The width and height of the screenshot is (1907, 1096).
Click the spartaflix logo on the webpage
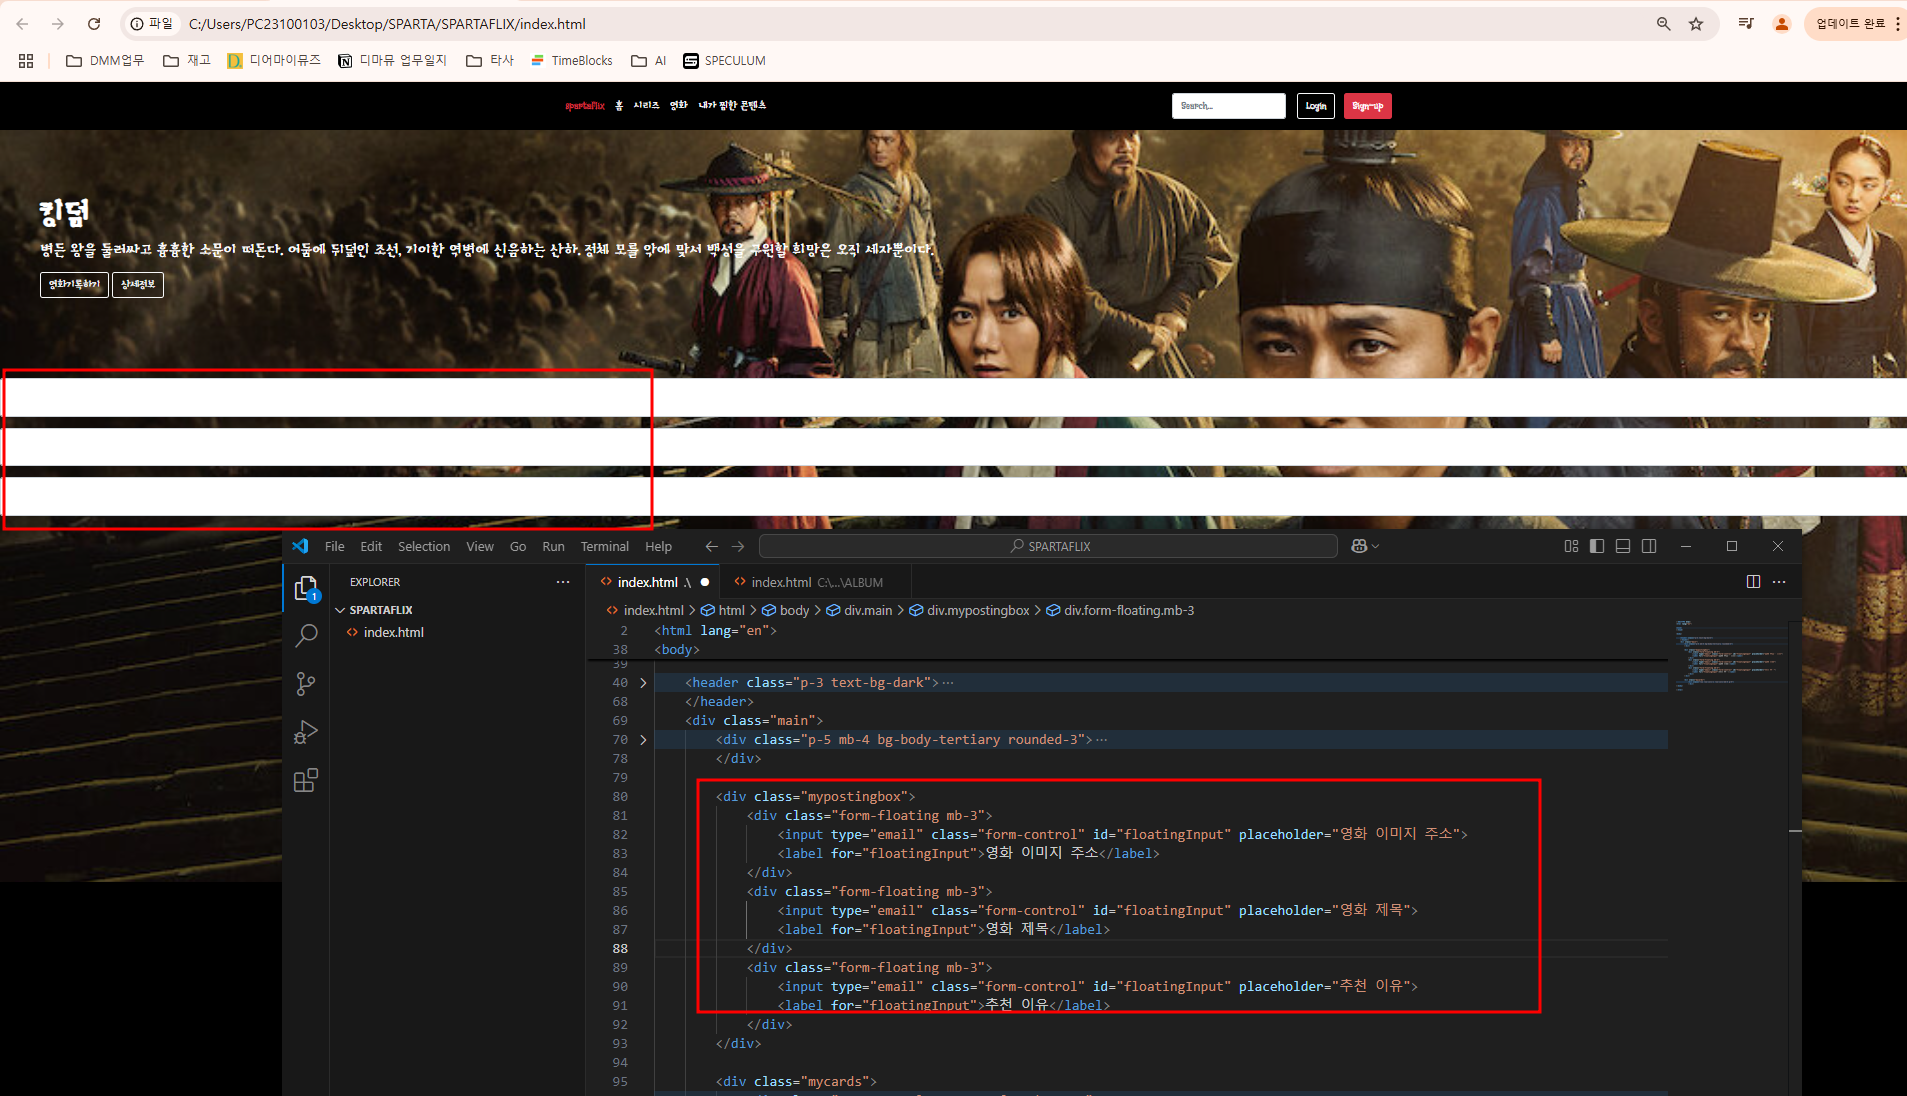(x=585, y=106)
